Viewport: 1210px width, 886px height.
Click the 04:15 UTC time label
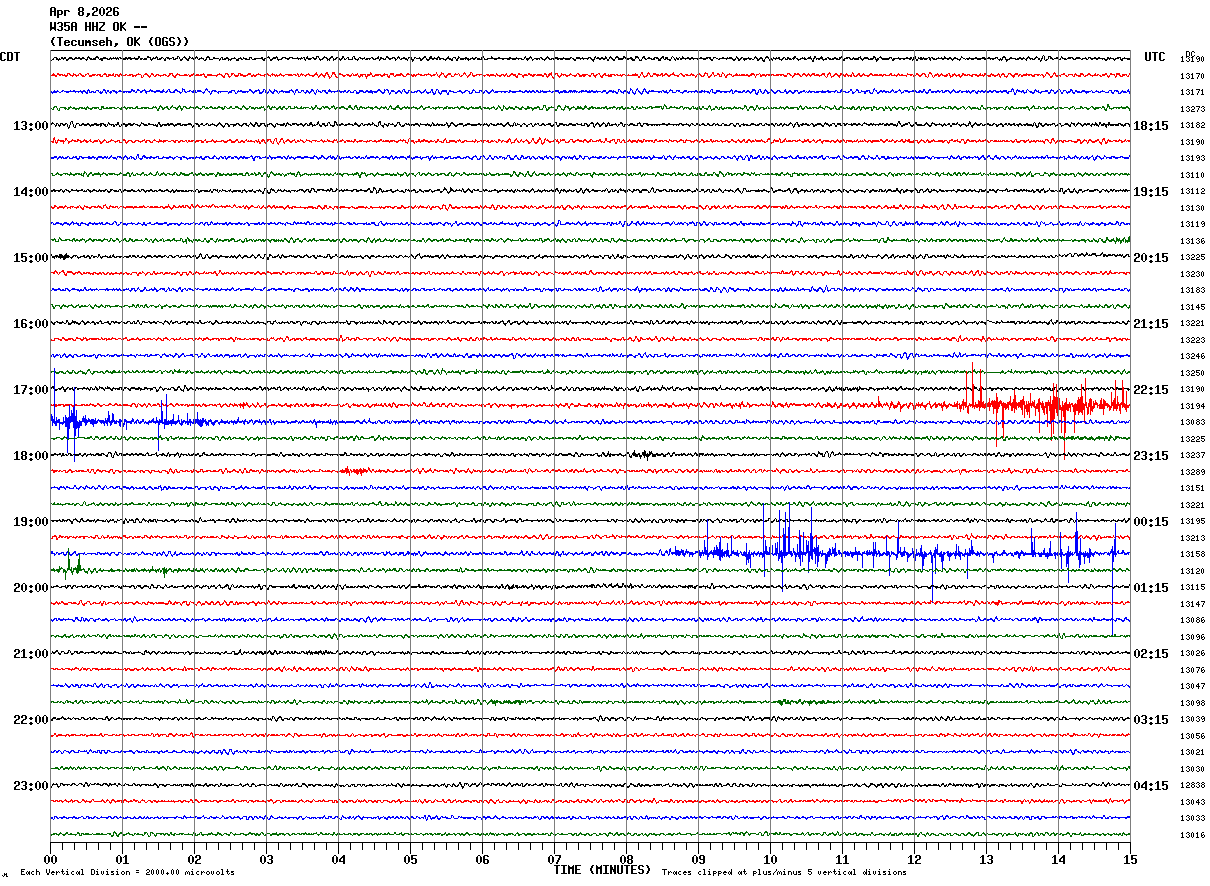coord(1151,786)
